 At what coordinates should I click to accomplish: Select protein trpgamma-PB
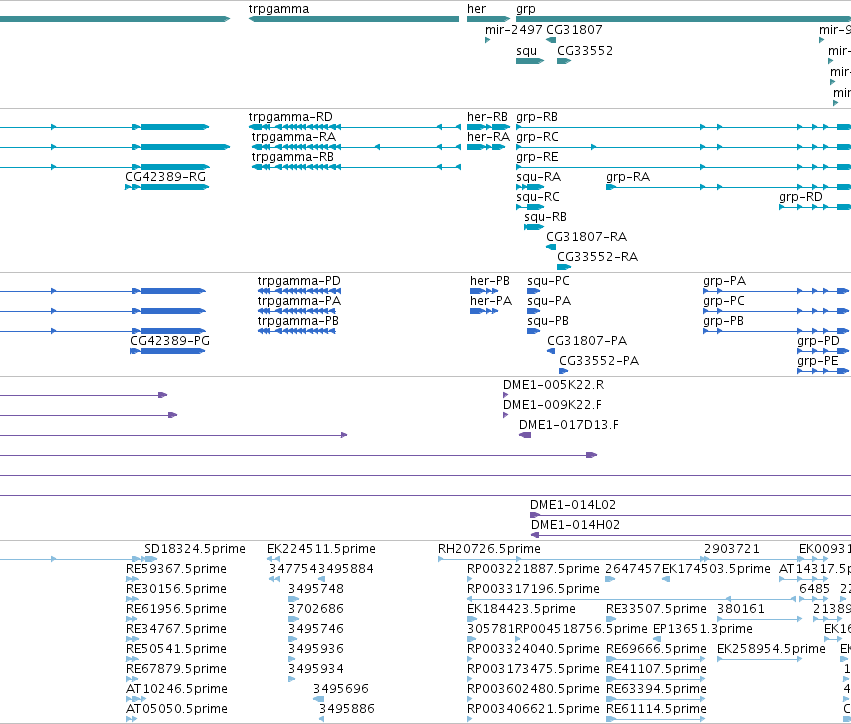298,322
